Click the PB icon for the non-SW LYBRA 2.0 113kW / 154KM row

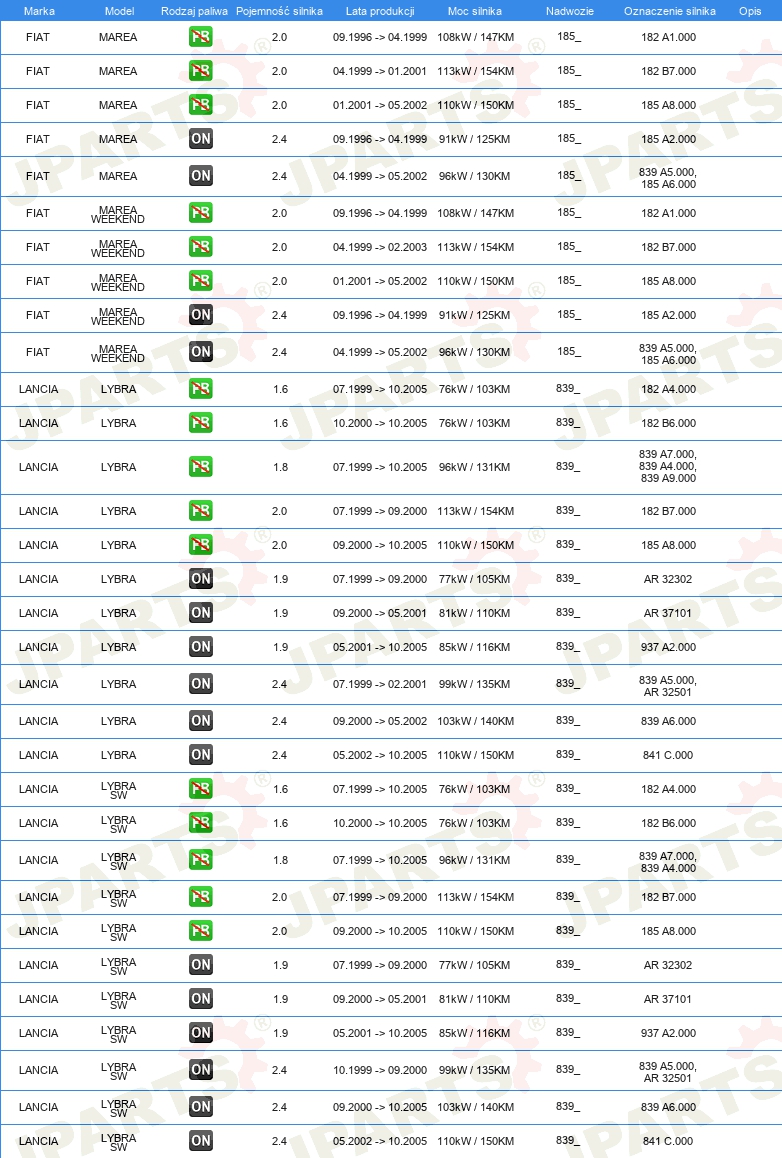(201, 511)
